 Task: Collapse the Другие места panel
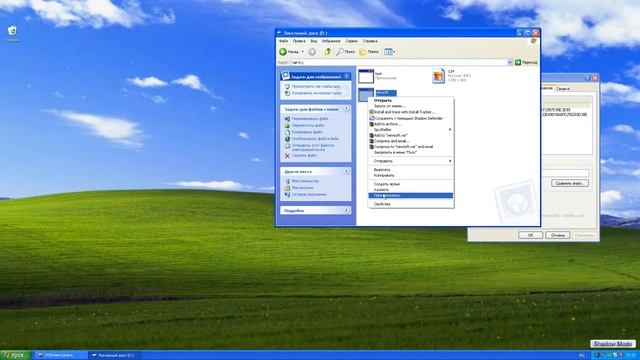[x=347, y=171]
